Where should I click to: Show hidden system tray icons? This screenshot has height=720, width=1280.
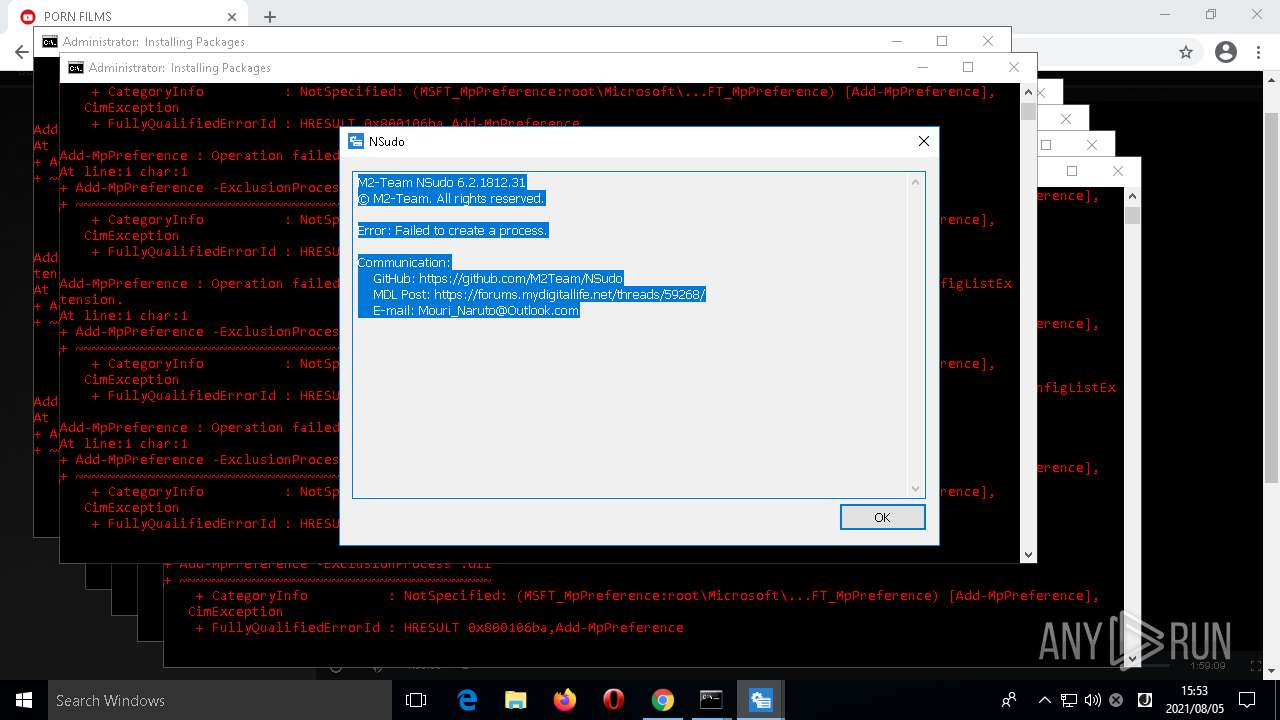pyautogui.click(x=1045, y=700)
